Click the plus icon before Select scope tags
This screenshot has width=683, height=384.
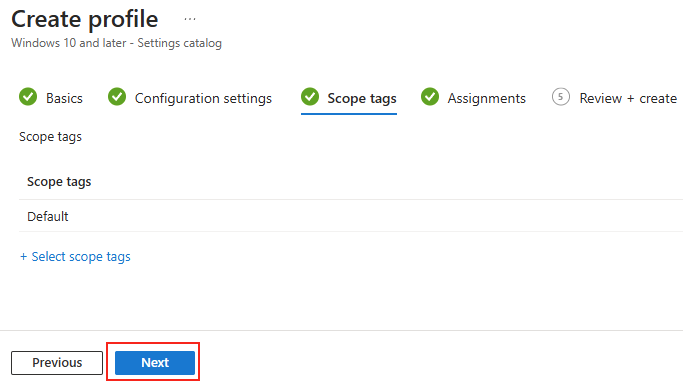click(24, 257)
